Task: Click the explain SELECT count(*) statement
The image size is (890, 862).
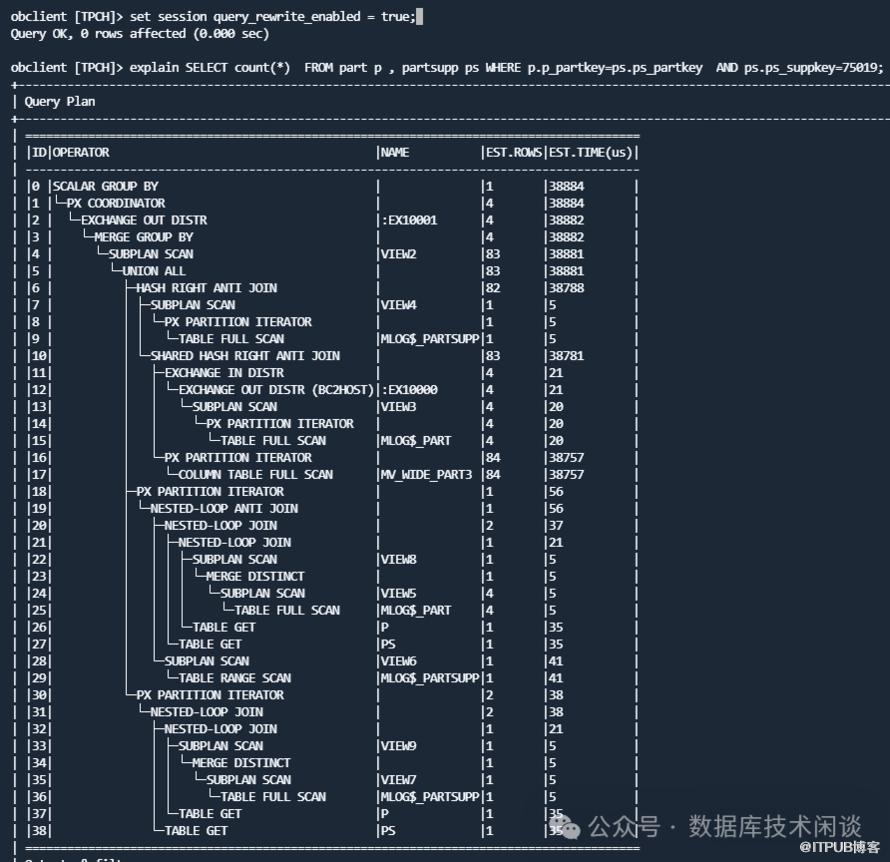Action: tap(506, 68)
